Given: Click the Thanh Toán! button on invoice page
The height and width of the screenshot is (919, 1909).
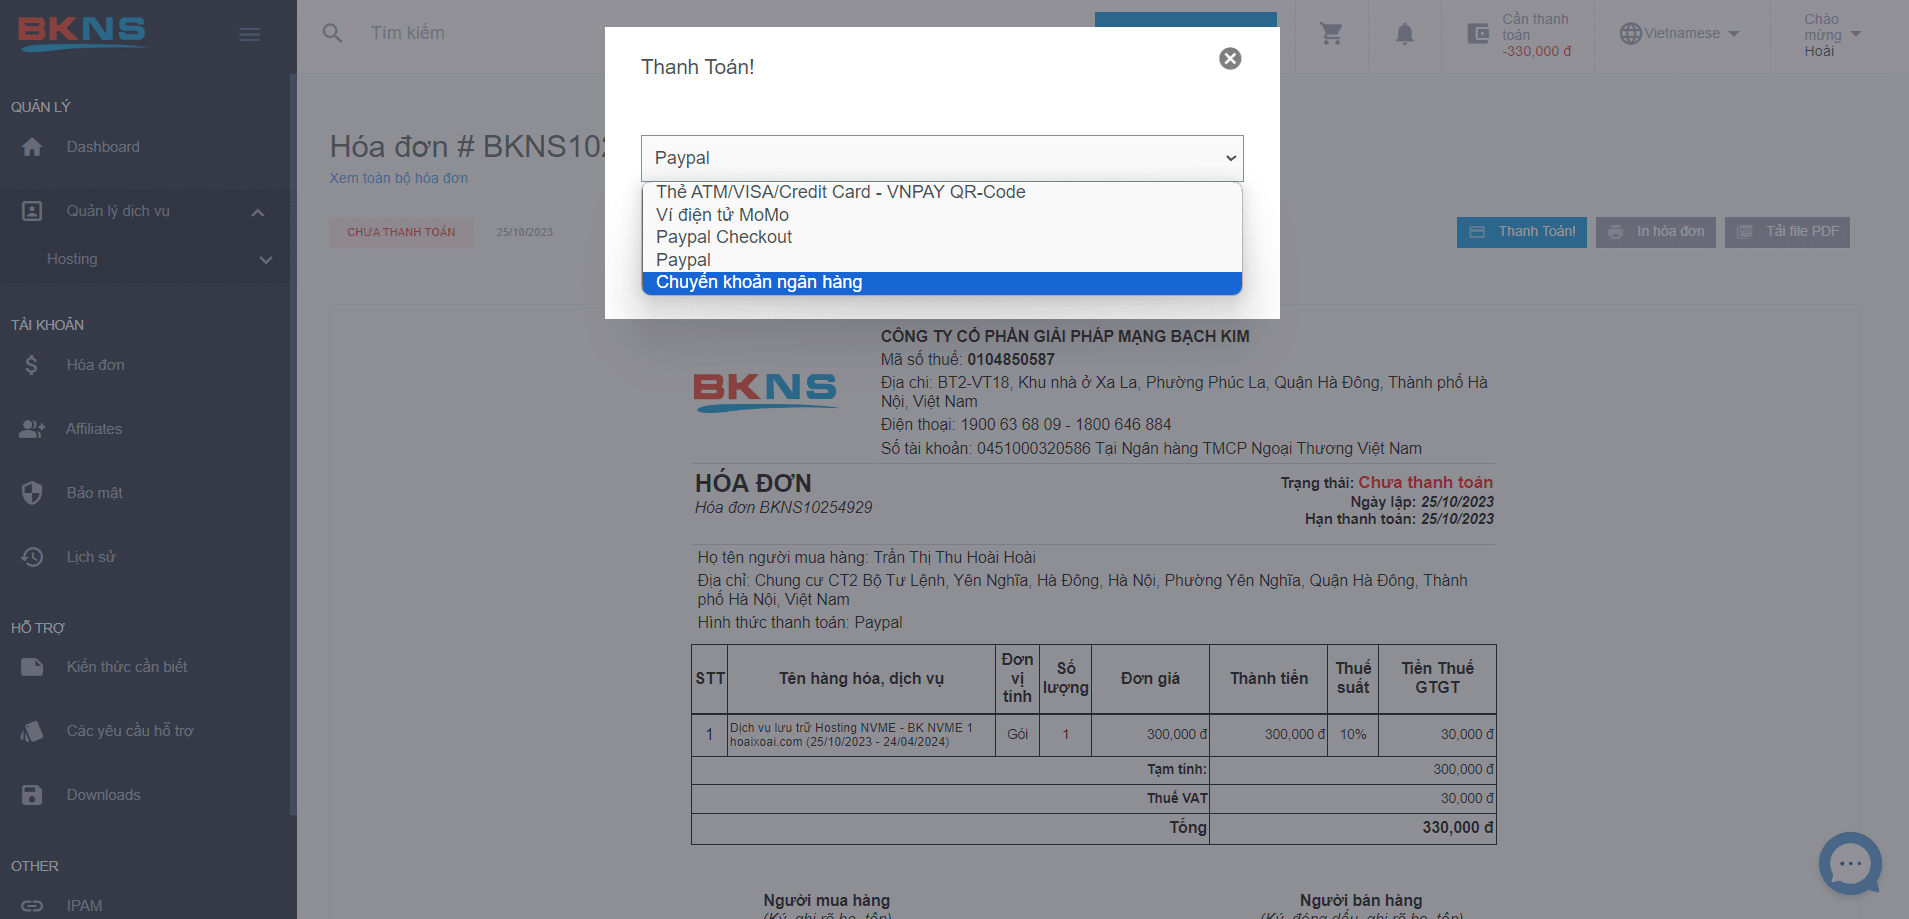Looking at the screenshot, I should [1521, 232].
